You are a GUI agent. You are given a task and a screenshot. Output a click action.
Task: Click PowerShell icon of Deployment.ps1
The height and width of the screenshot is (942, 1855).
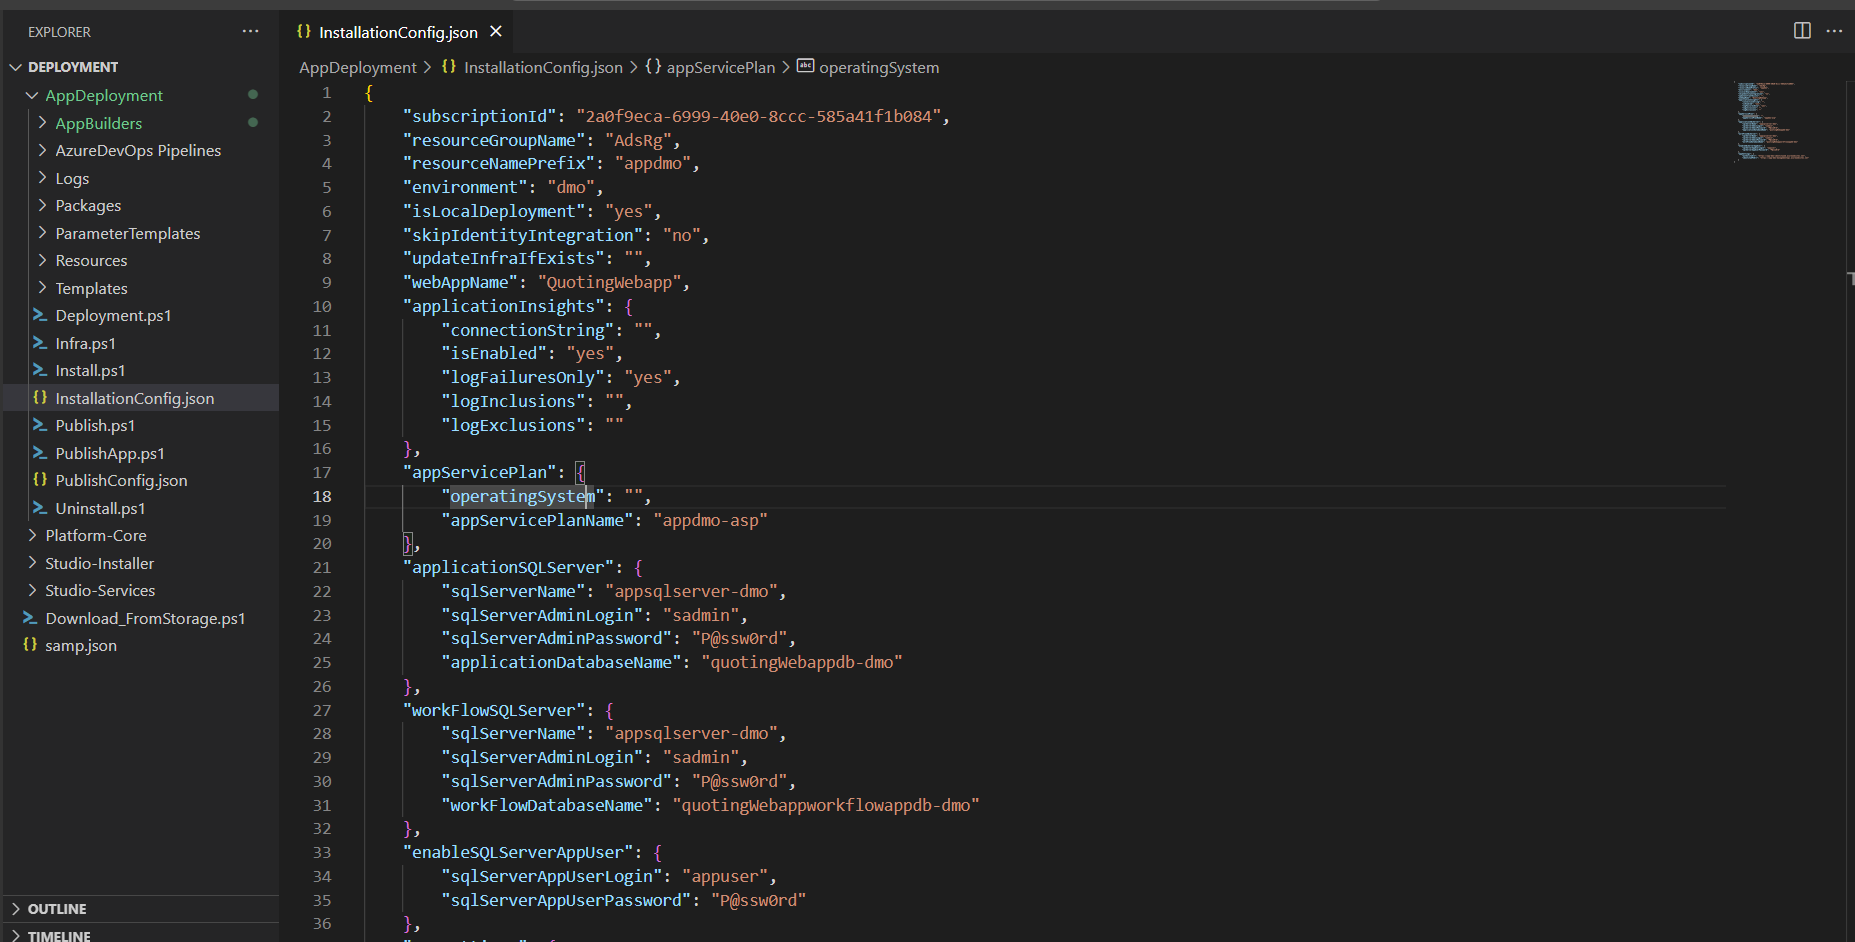coord(40,315)
